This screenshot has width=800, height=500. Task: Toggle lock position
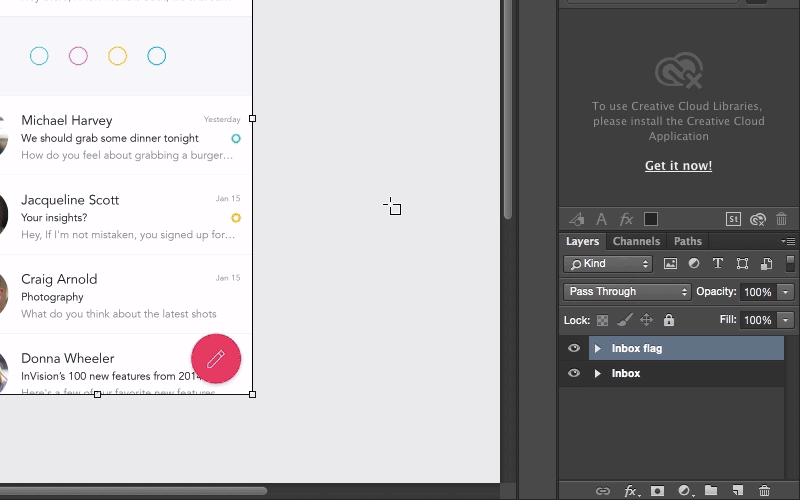[646, 320]
